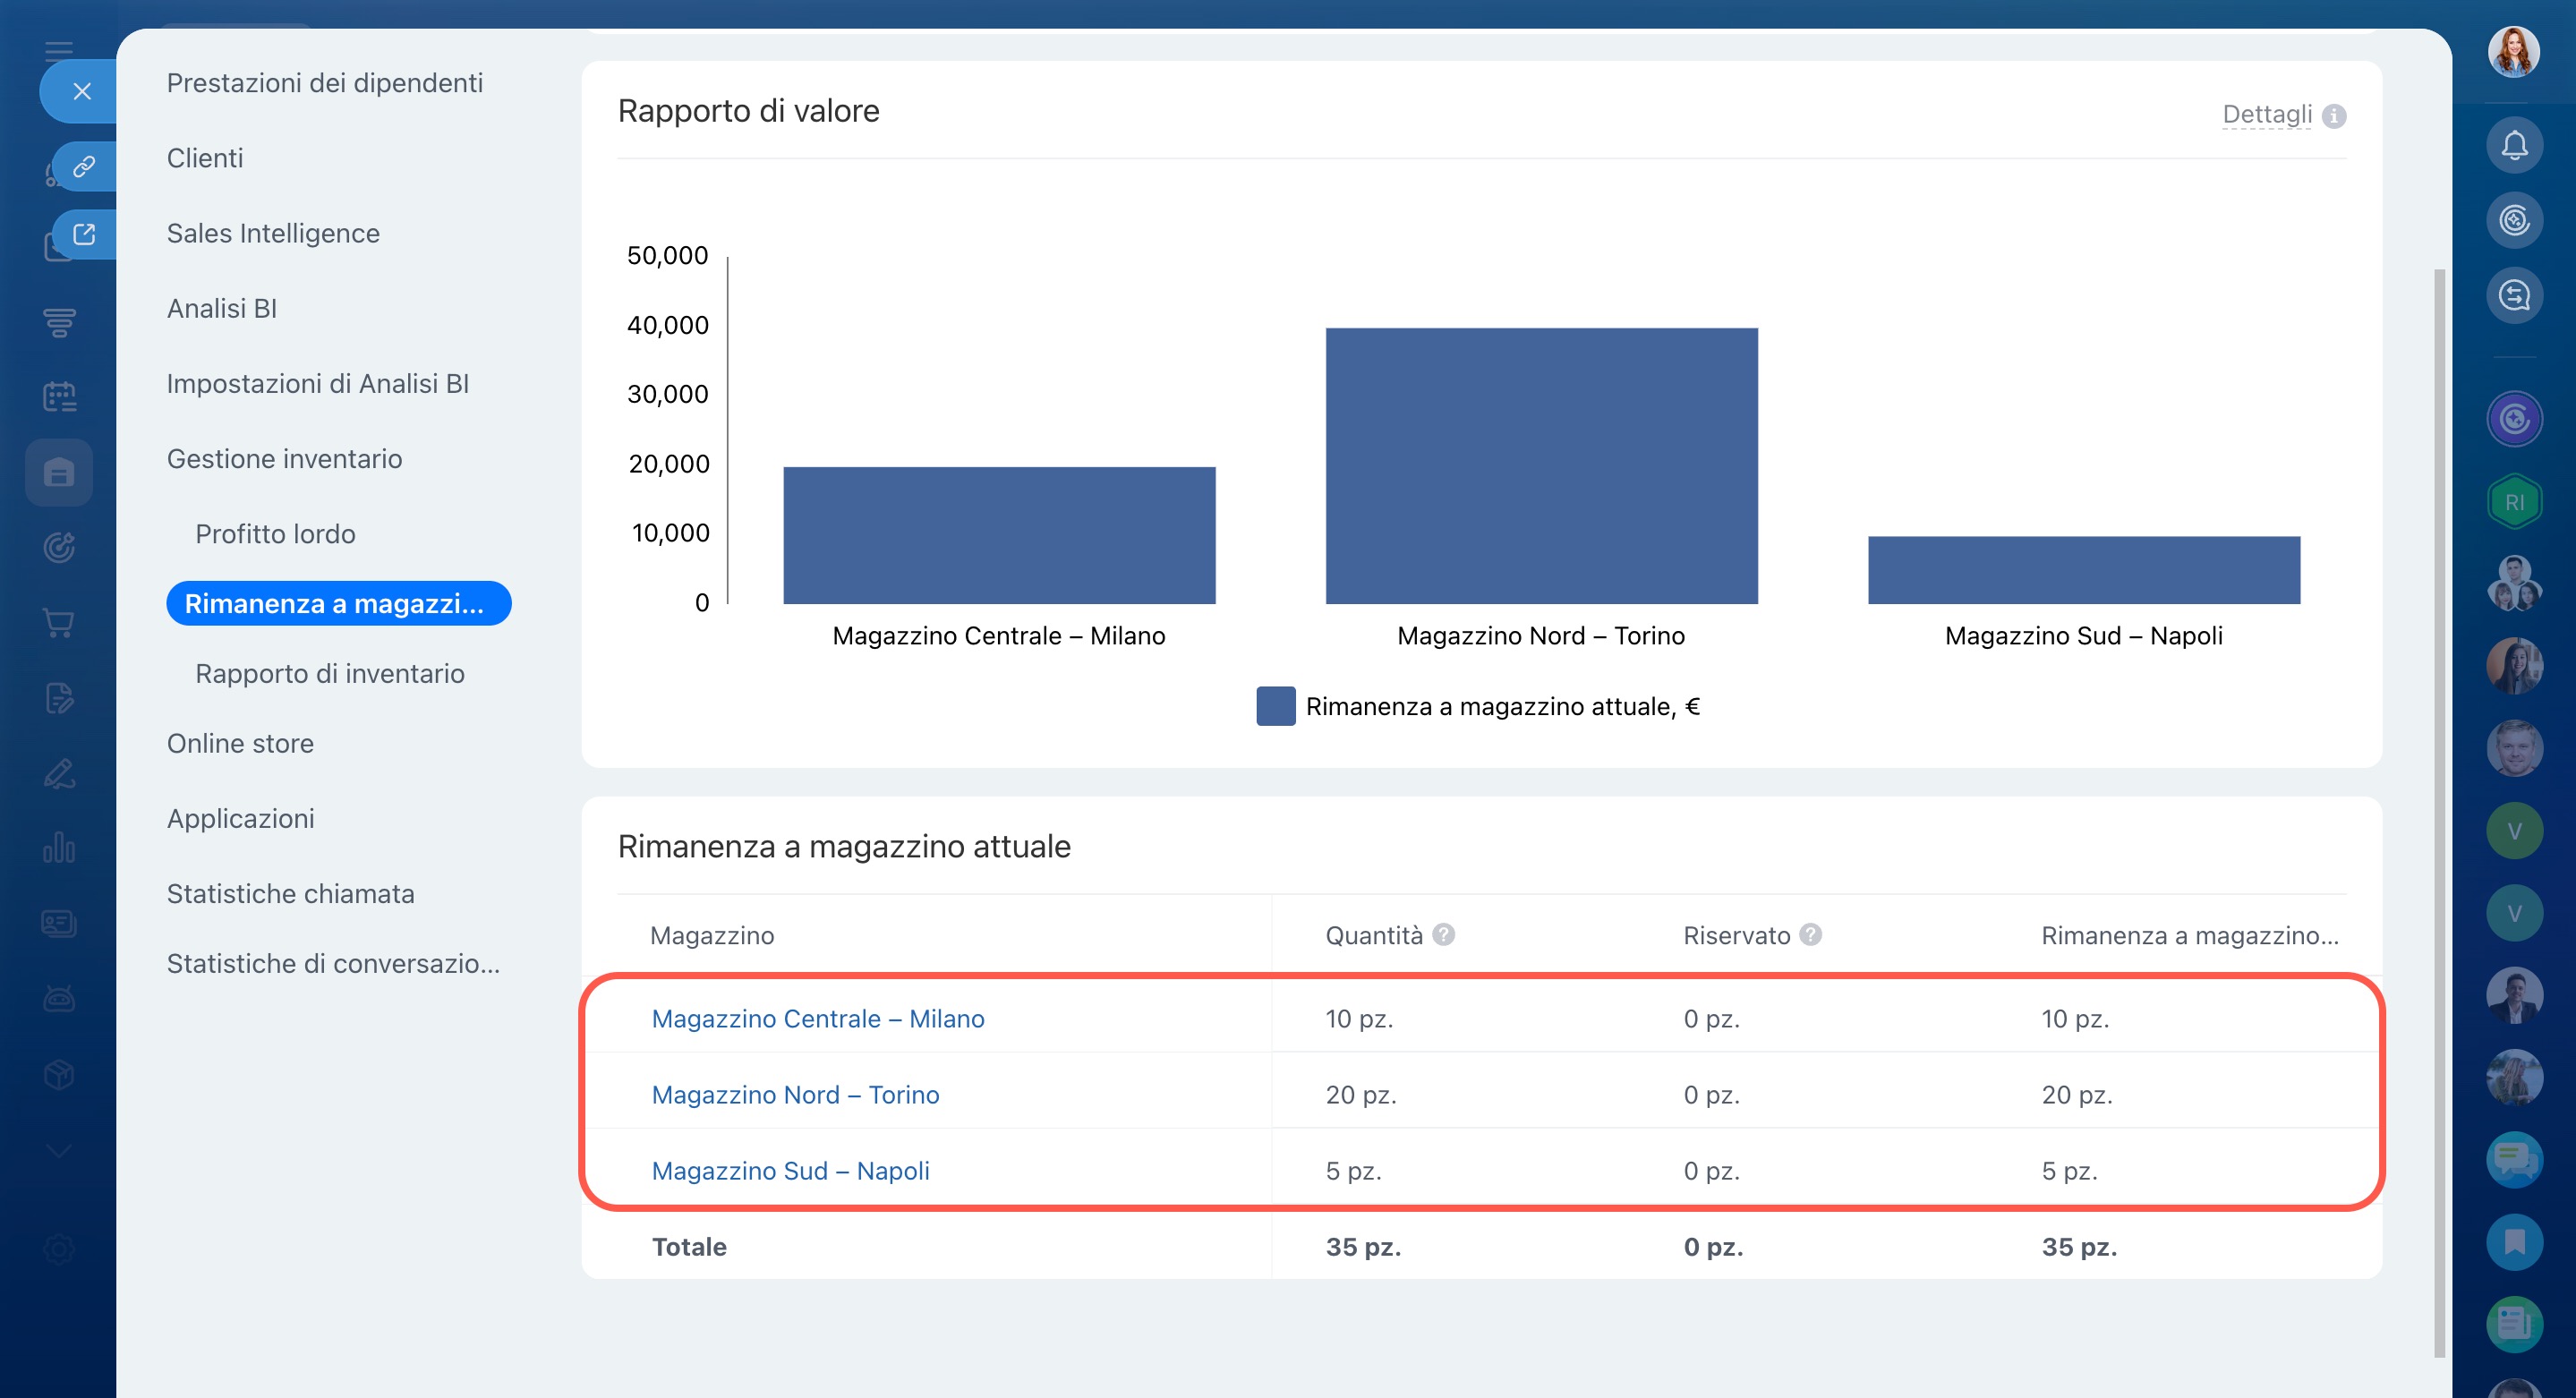The image size is (2576, 1398).
Task: Open the notifications bell icon
Action: click(2513, 146)
